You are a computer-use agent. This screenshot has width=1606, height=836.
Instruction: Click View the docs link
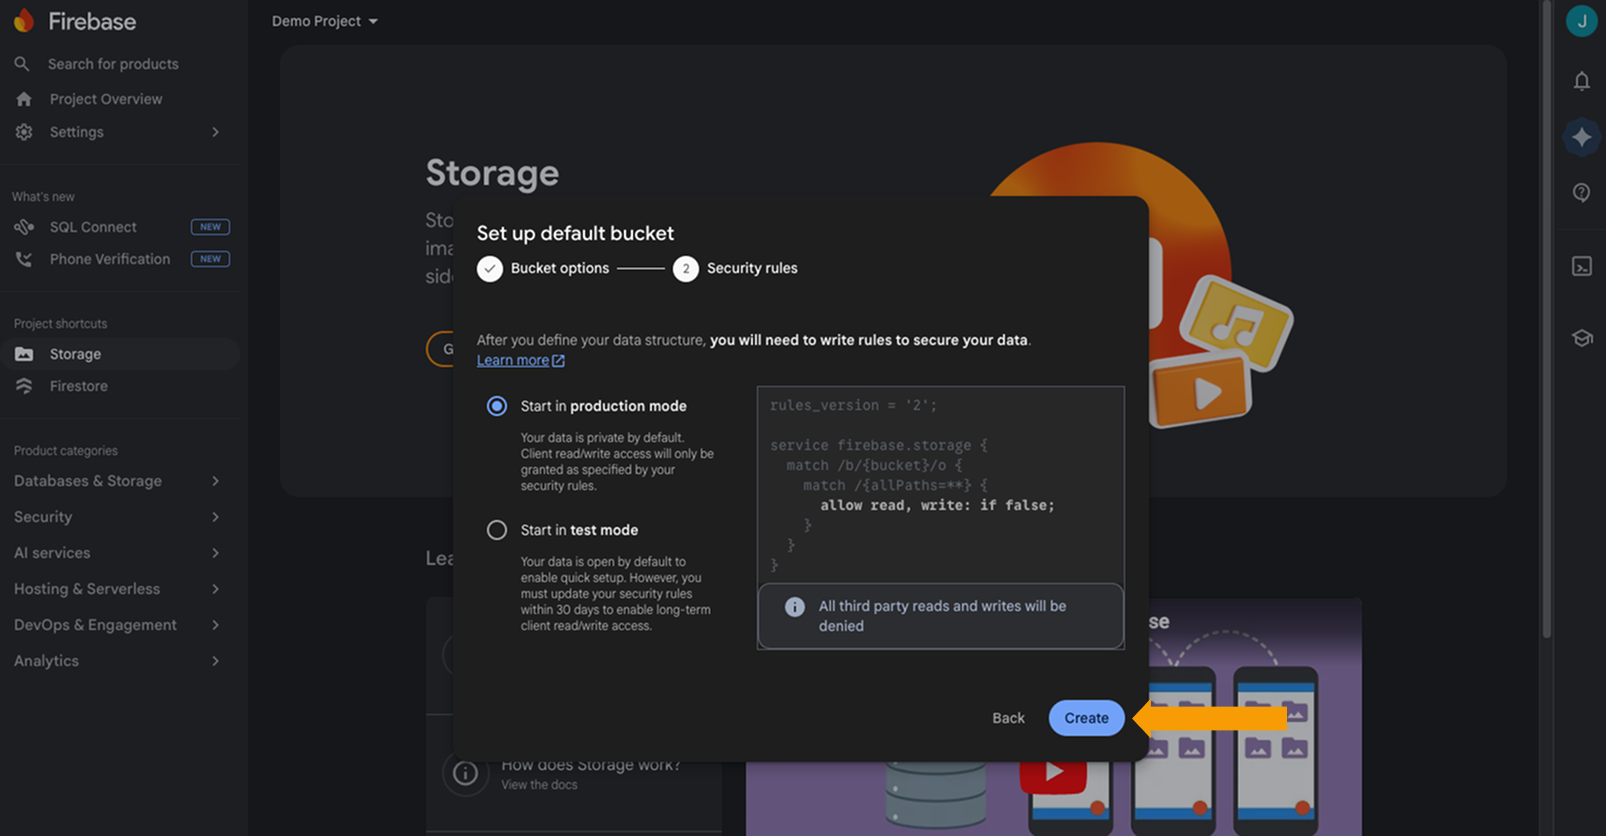pyautogui.click(x=539, y=785)
